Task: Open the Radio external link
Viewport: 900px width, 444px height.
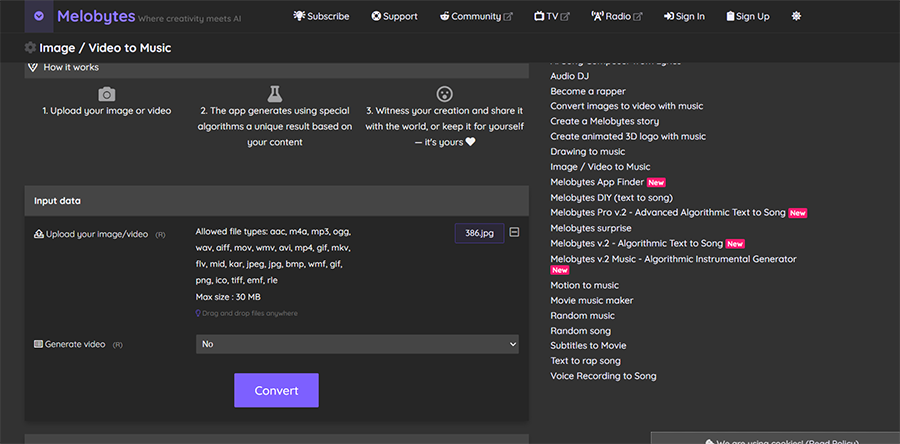Action: [x=616, y=16]
